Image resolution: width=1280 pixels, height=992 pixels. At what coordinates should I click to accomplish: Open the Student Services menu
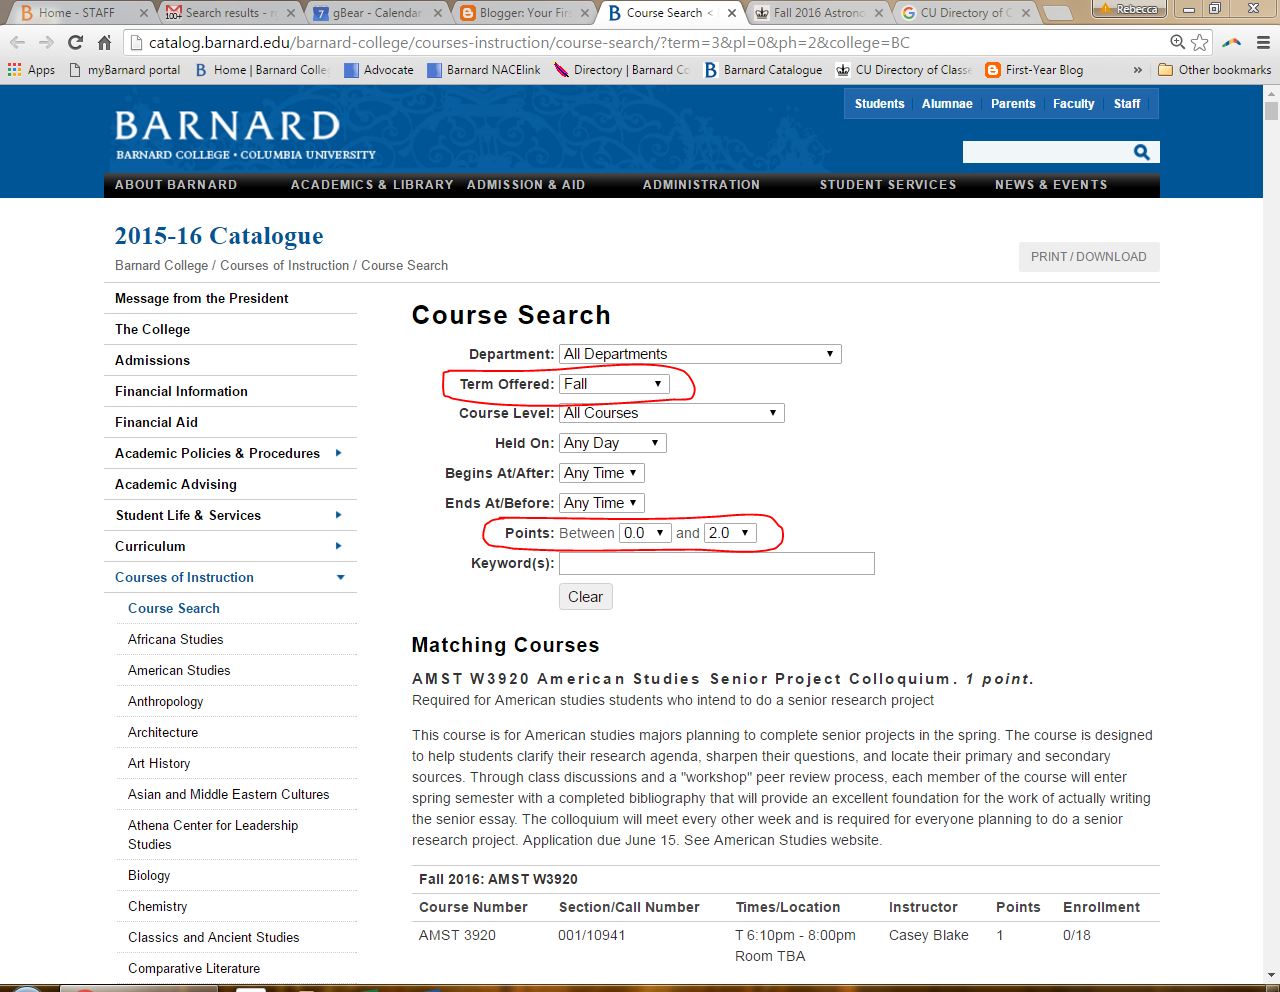[x=888, y=185]
